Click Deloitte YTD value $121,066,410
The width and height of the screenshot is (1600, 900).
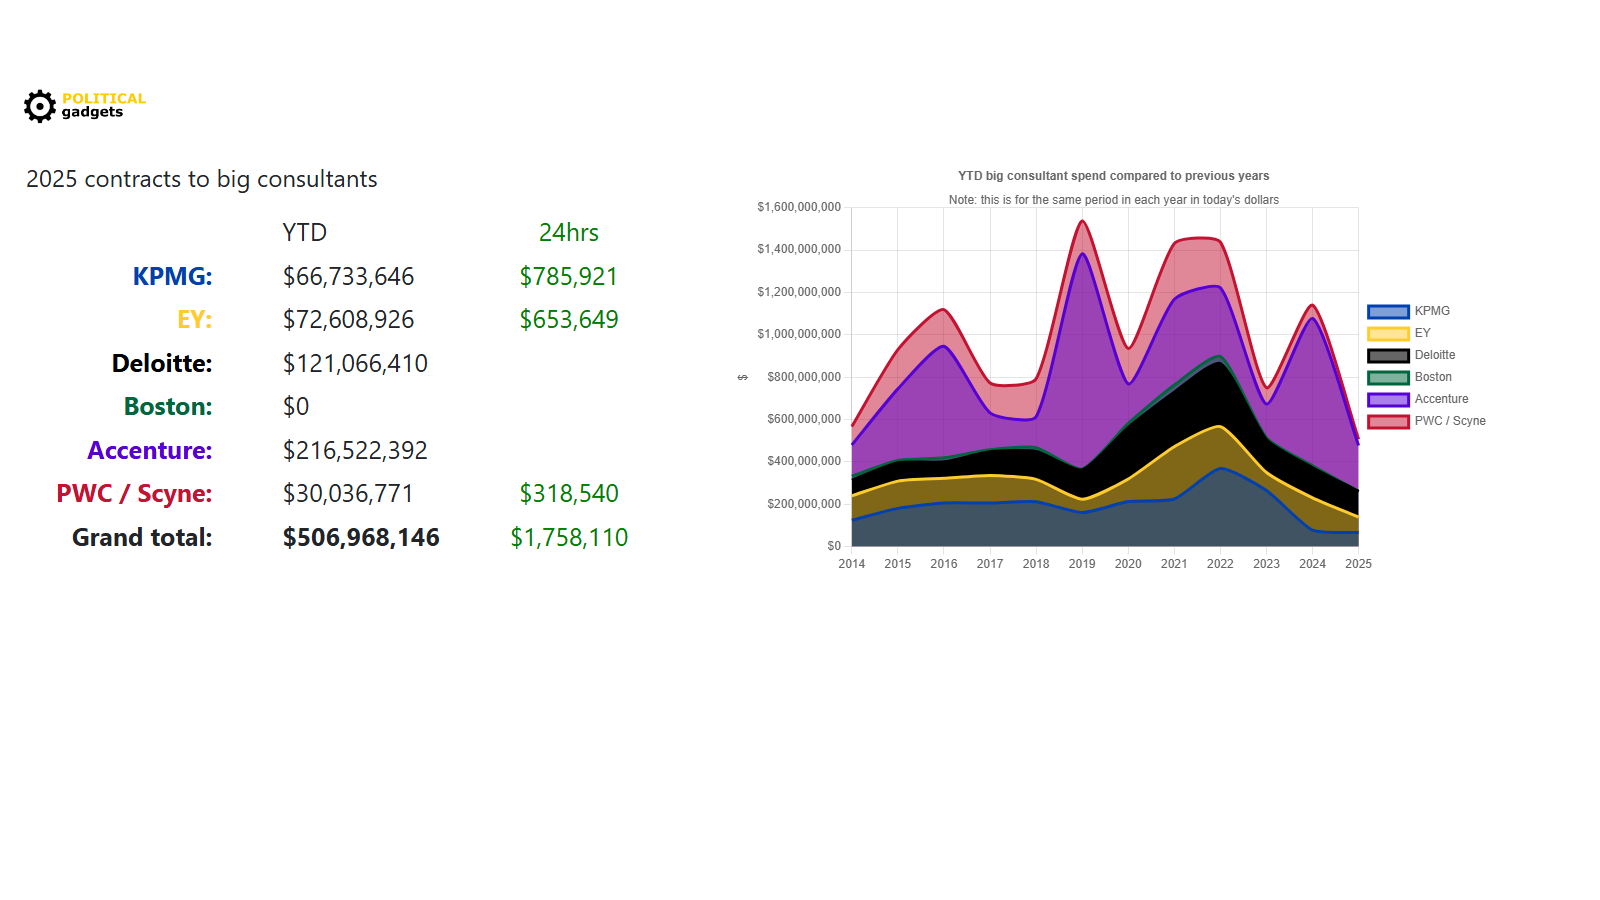click(355, 363)
